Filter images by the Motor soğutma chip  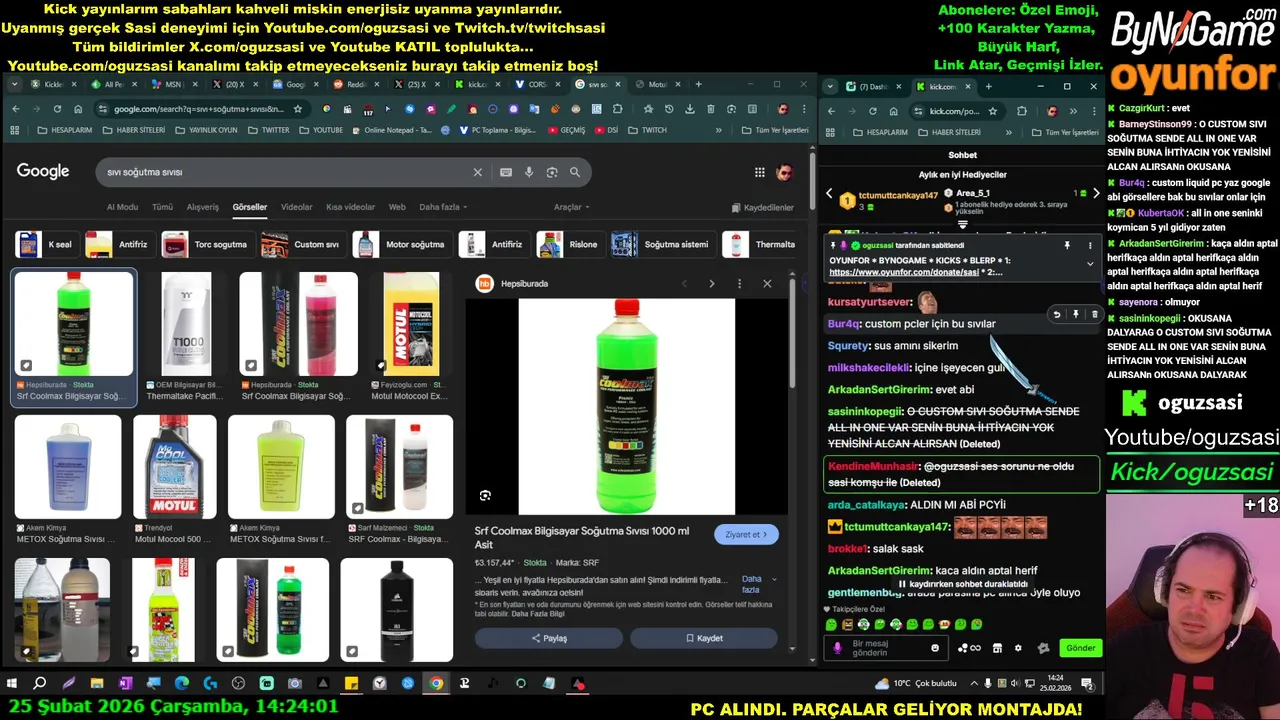click(402, 244)
